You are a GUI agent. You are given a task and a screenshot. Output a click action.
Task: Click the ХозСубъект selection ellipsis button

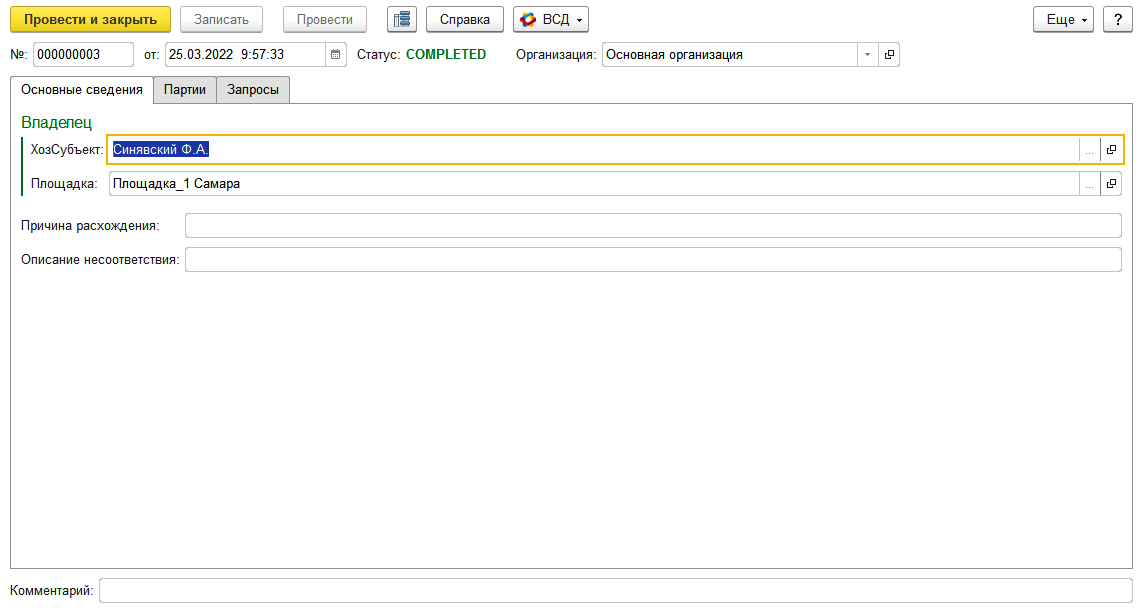[1089, 150]
